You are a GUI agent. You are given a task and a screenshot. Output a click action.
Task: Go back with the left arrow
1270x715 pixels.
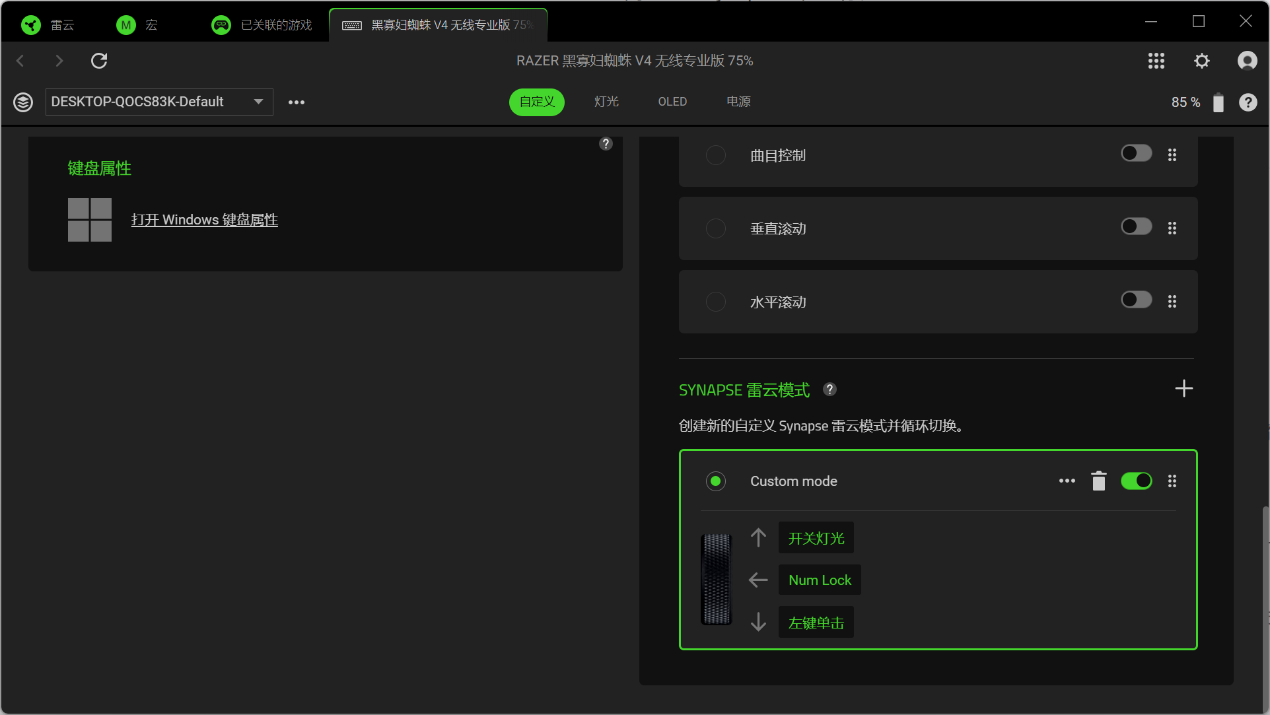pos(20,61)
